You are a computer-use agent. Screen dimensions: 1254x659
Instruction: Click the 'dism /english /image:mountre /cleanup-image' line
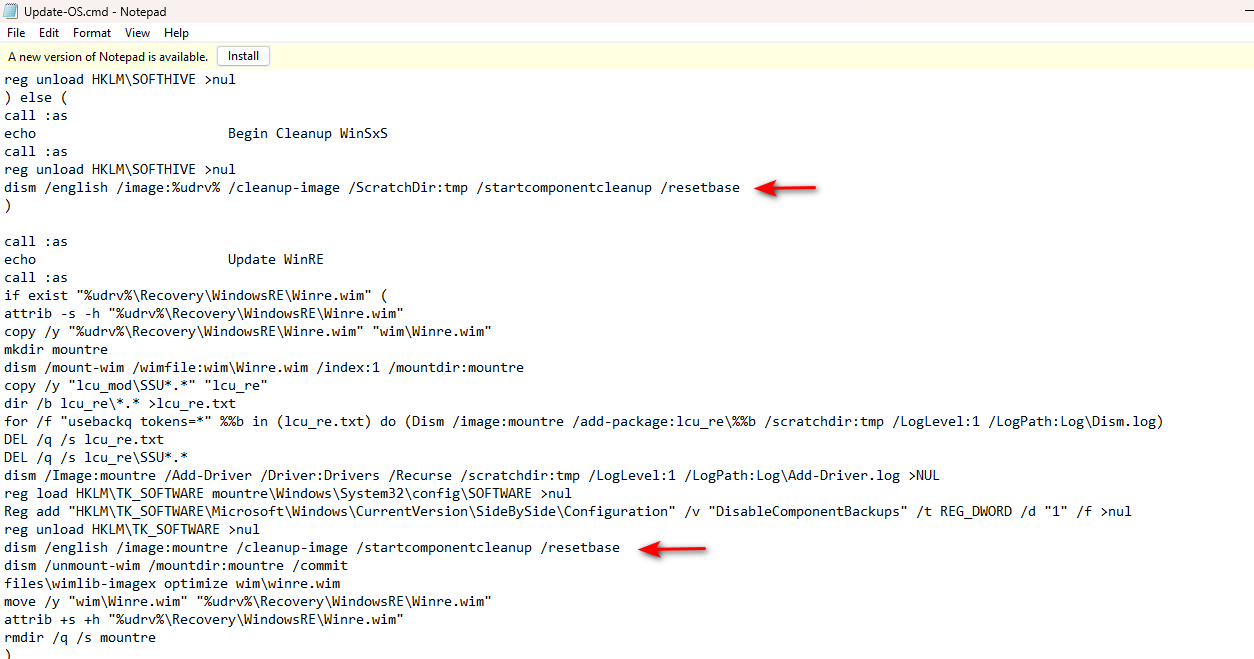pyautogui.click(x=312, y=547)
